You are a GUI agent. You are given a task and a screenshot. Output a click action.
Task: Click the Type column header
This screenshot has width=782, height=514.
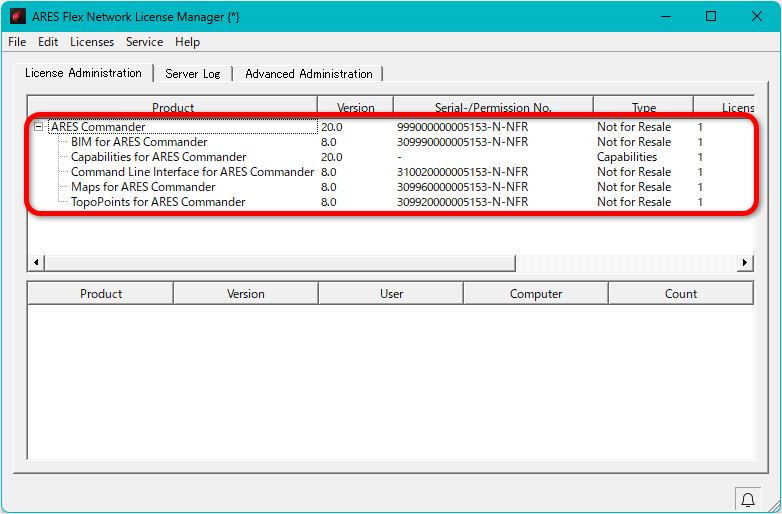(643, 107)
